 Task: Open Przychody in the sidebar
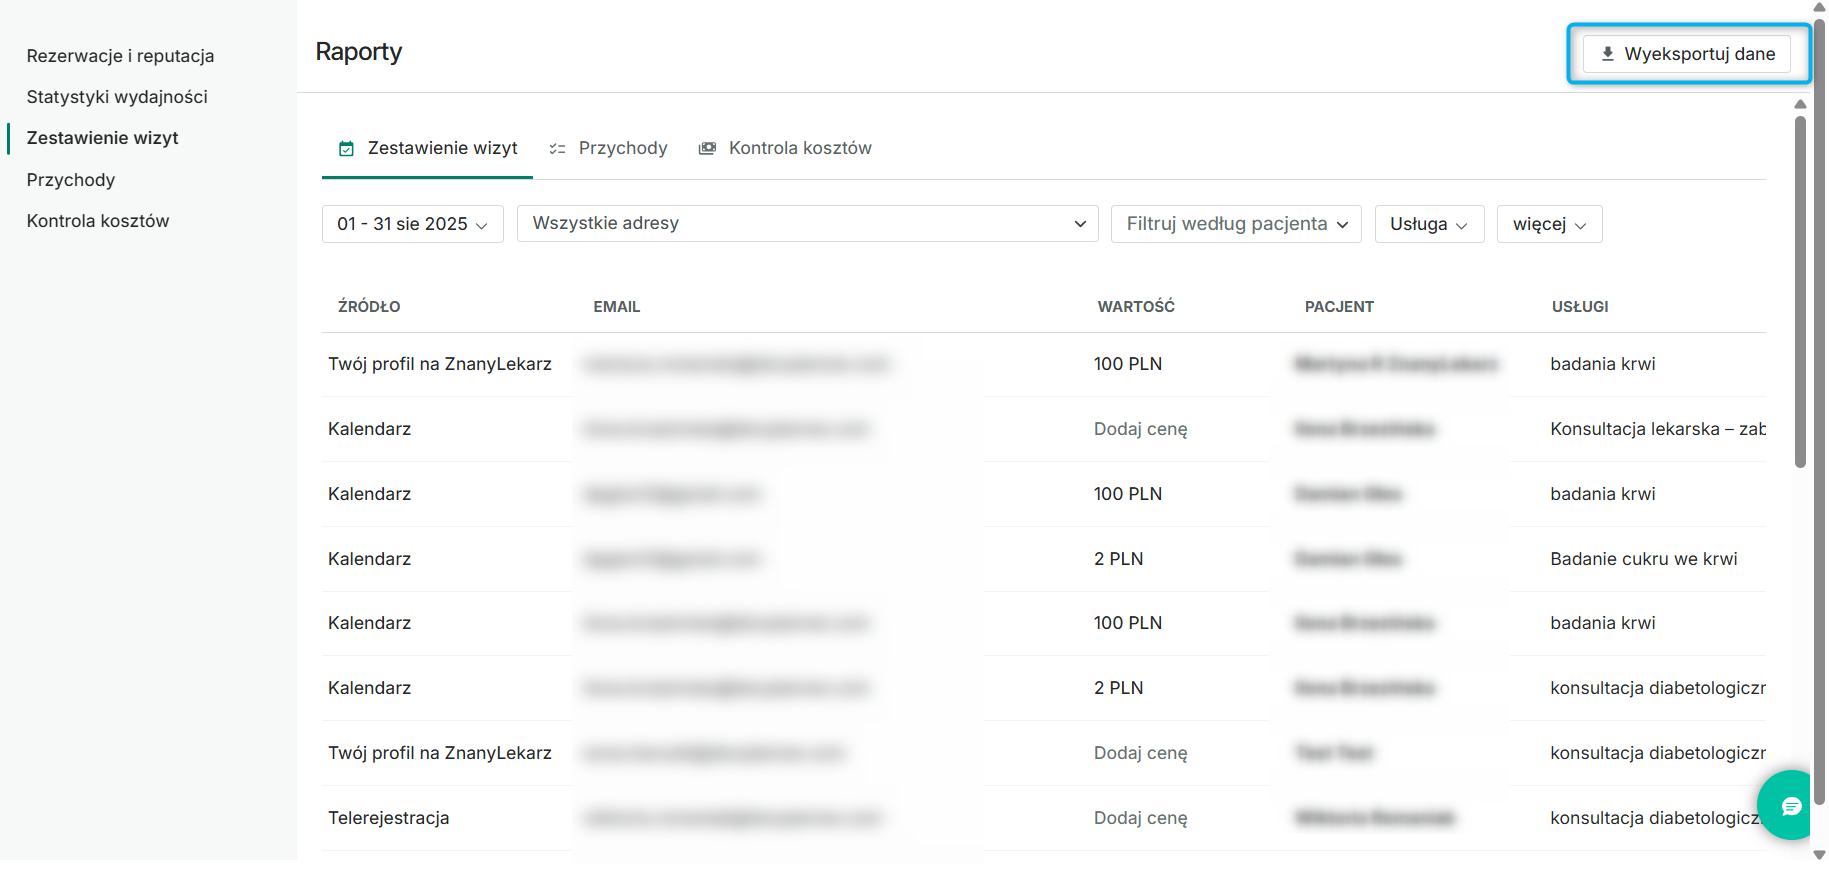[71, 180]
